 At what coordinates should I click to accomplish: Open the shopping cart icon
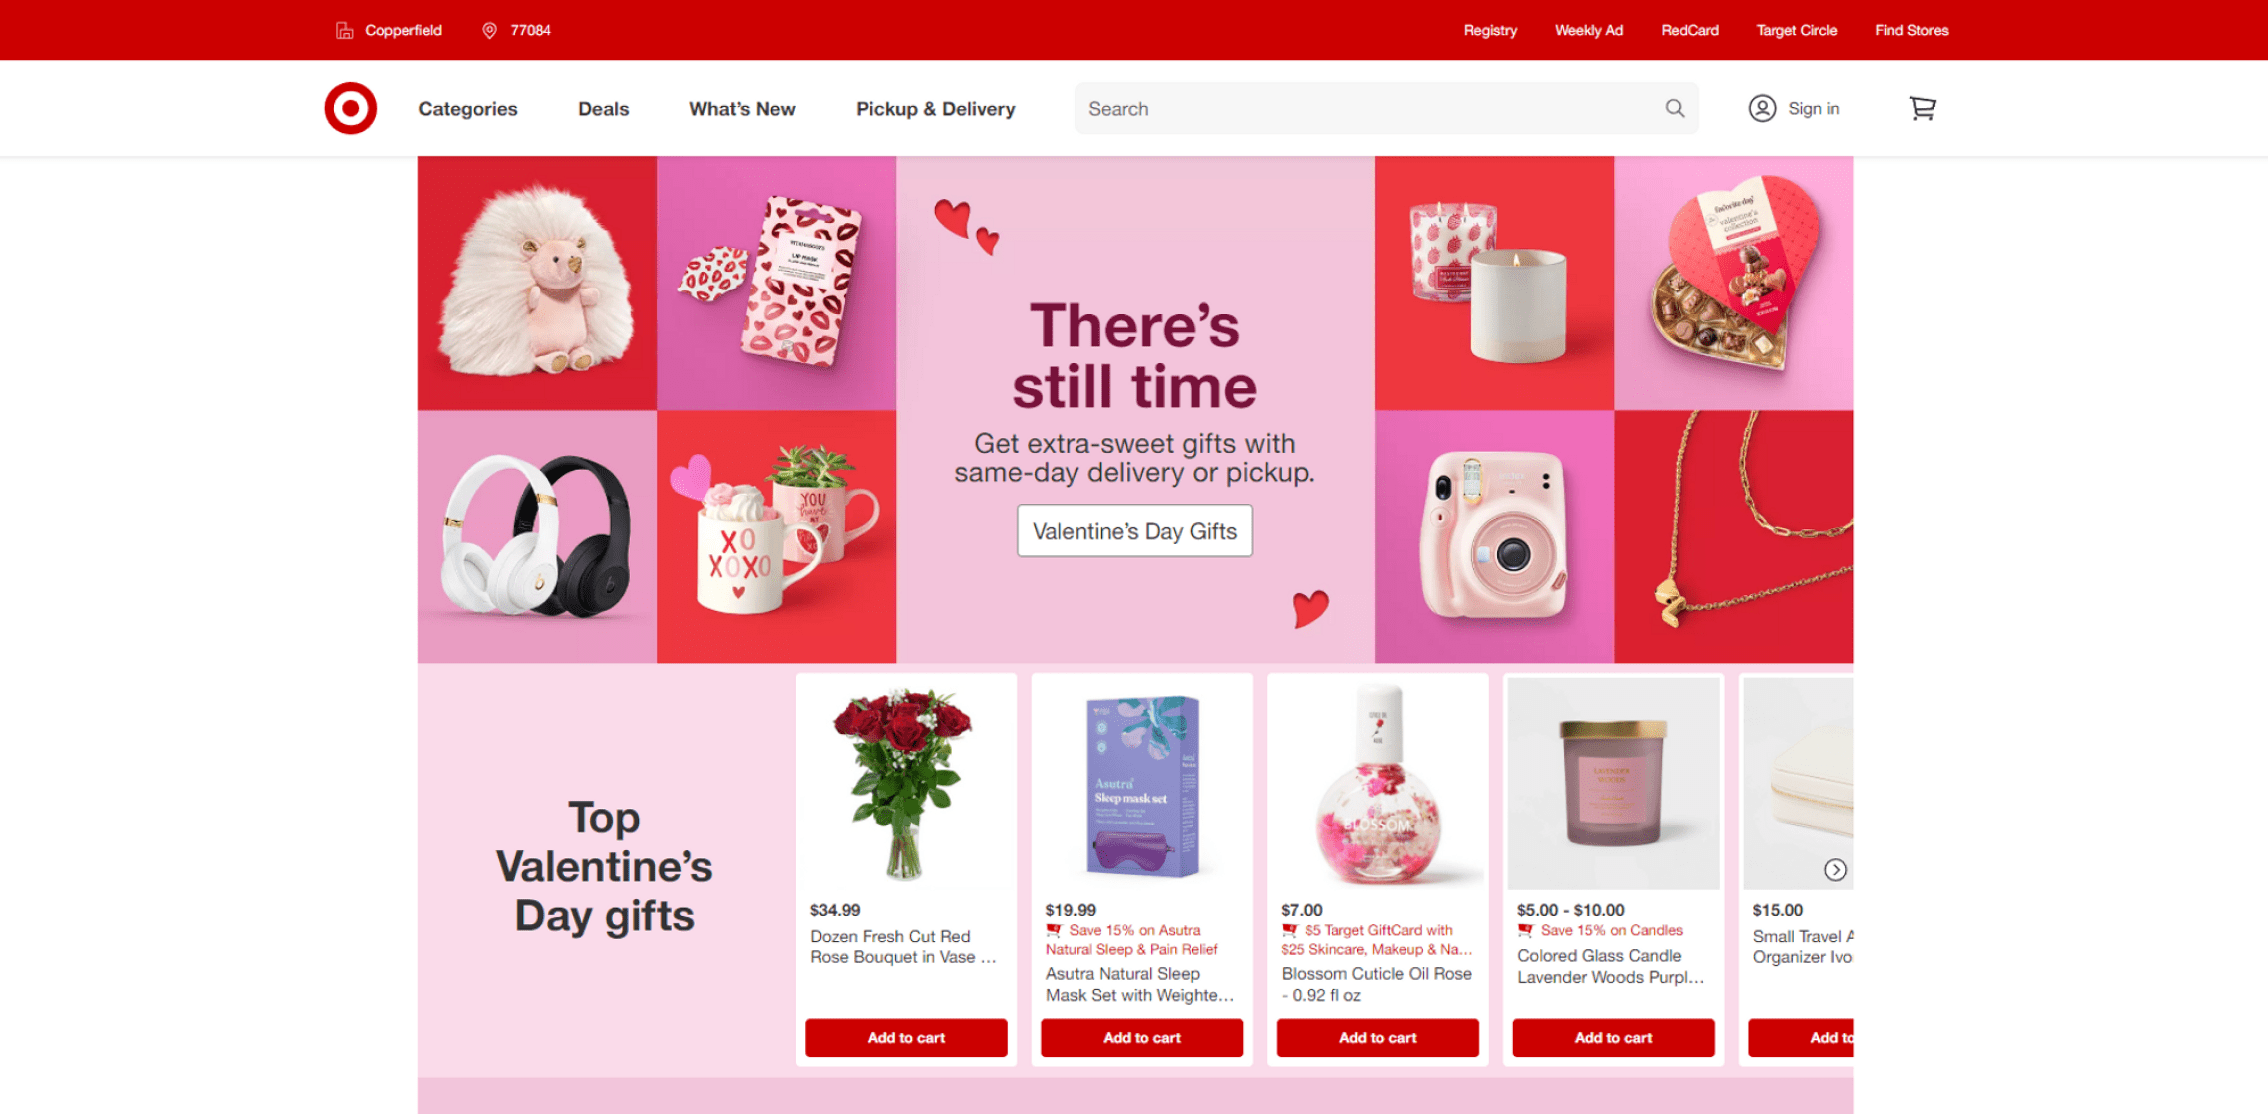[1922, 108]
